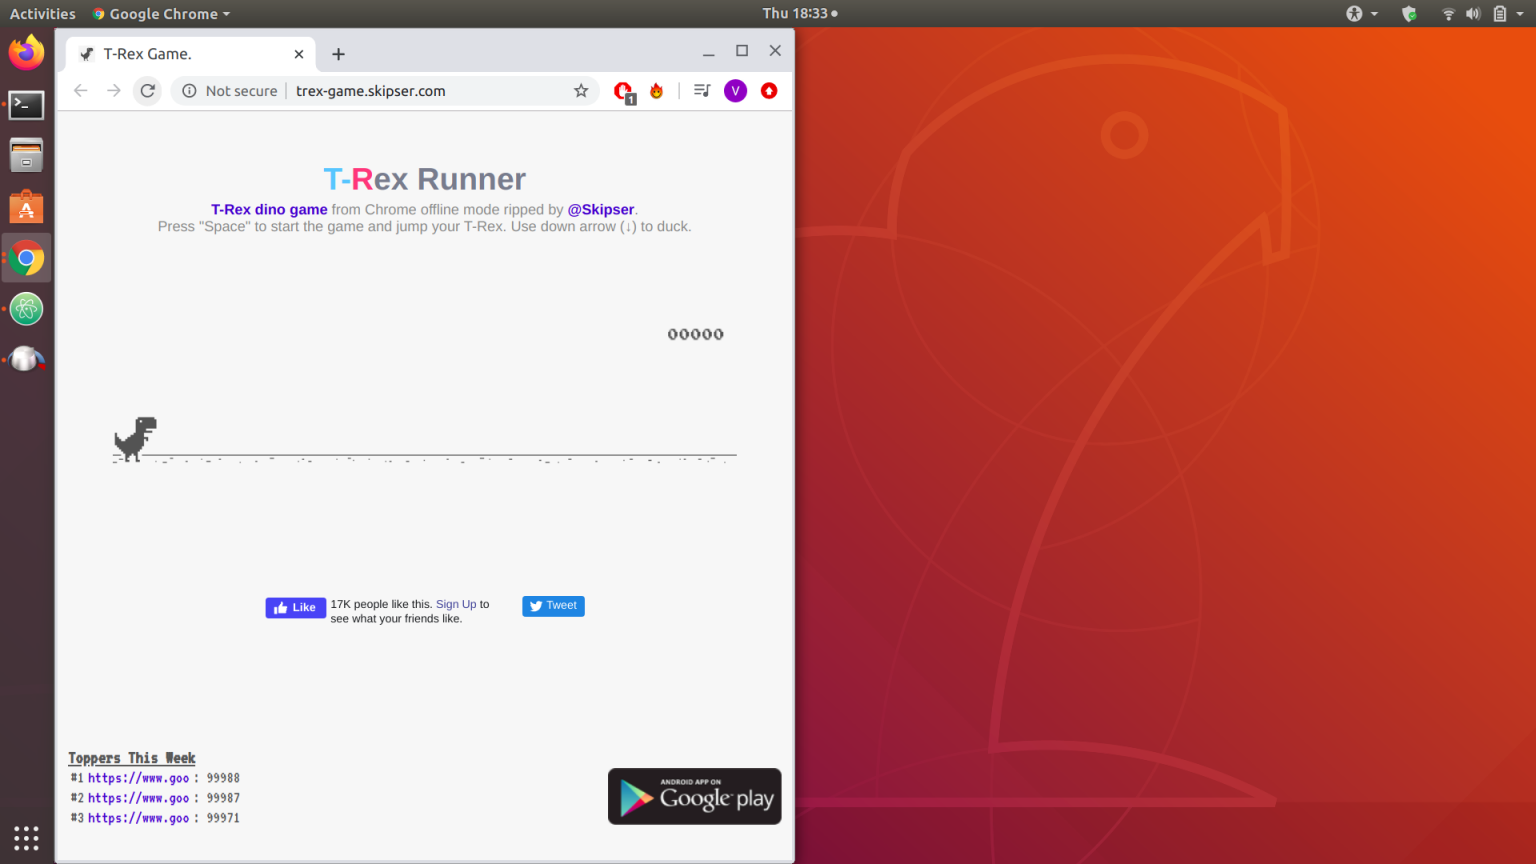Reload the T-Rex game page
Screen dimensions: 1536x864
[146, 90]
